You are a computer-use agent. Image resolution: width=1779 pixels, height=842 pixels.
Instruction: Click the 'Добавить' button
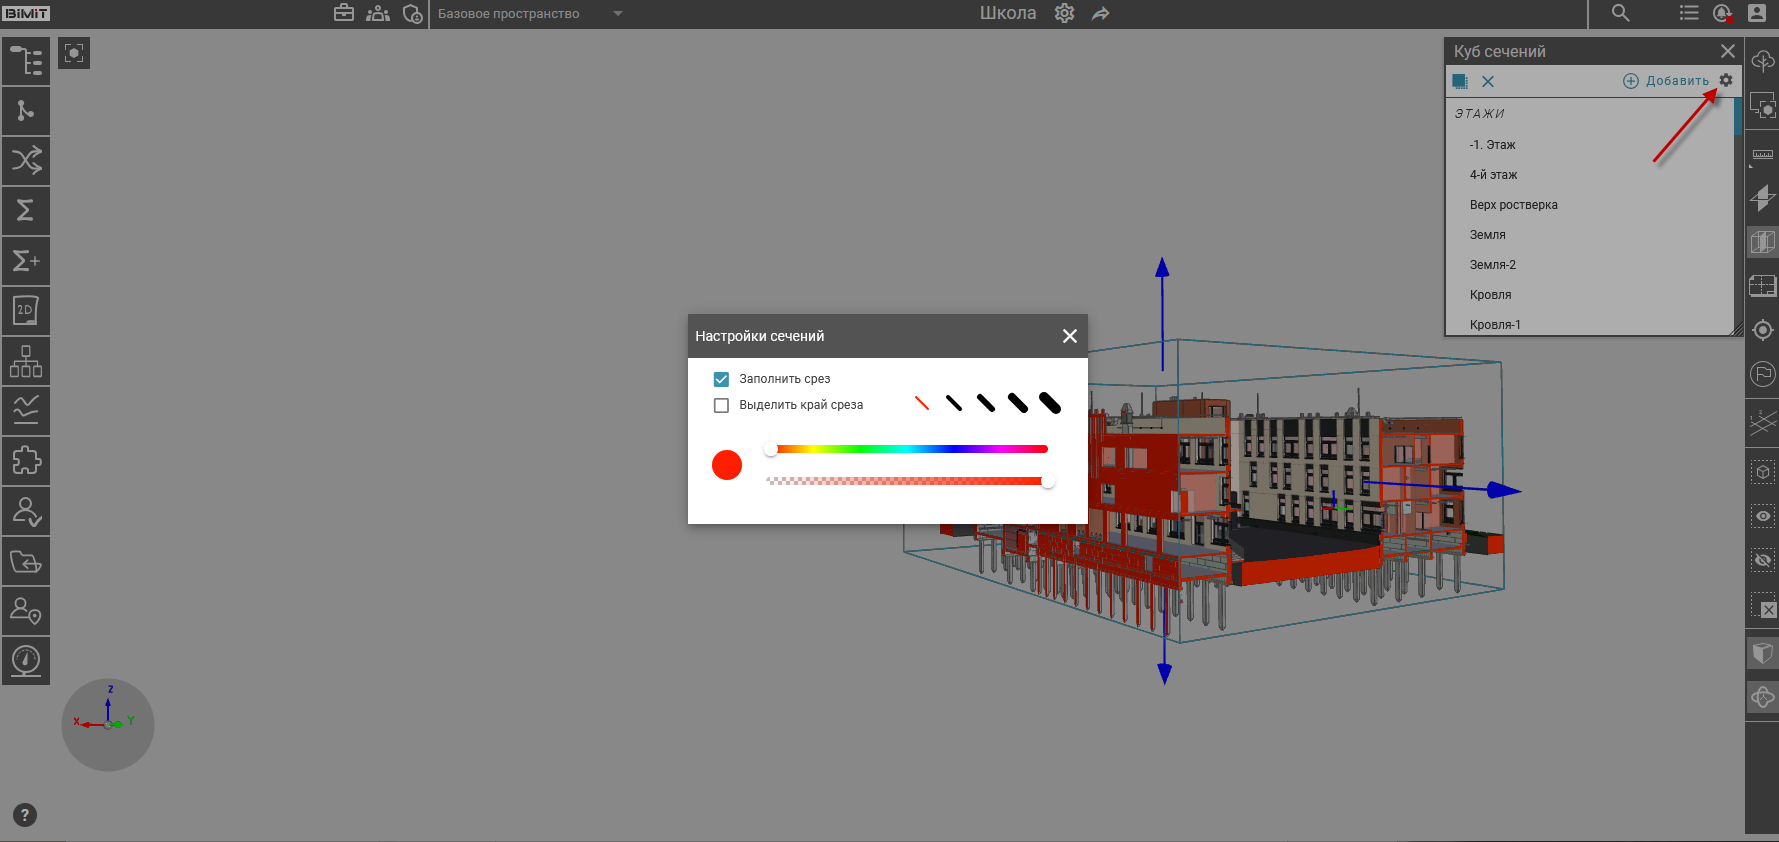pyautogui.click(x=1666, y=81)
